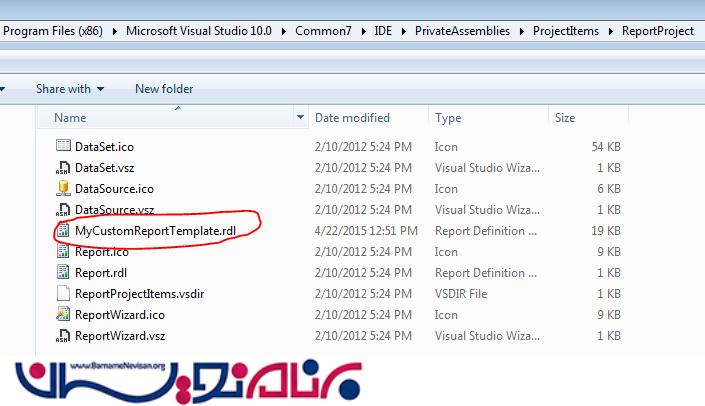Screen dimensions: 705x406
Task: Open the Share with dropdown menu
Action: (x=69, y=89)
